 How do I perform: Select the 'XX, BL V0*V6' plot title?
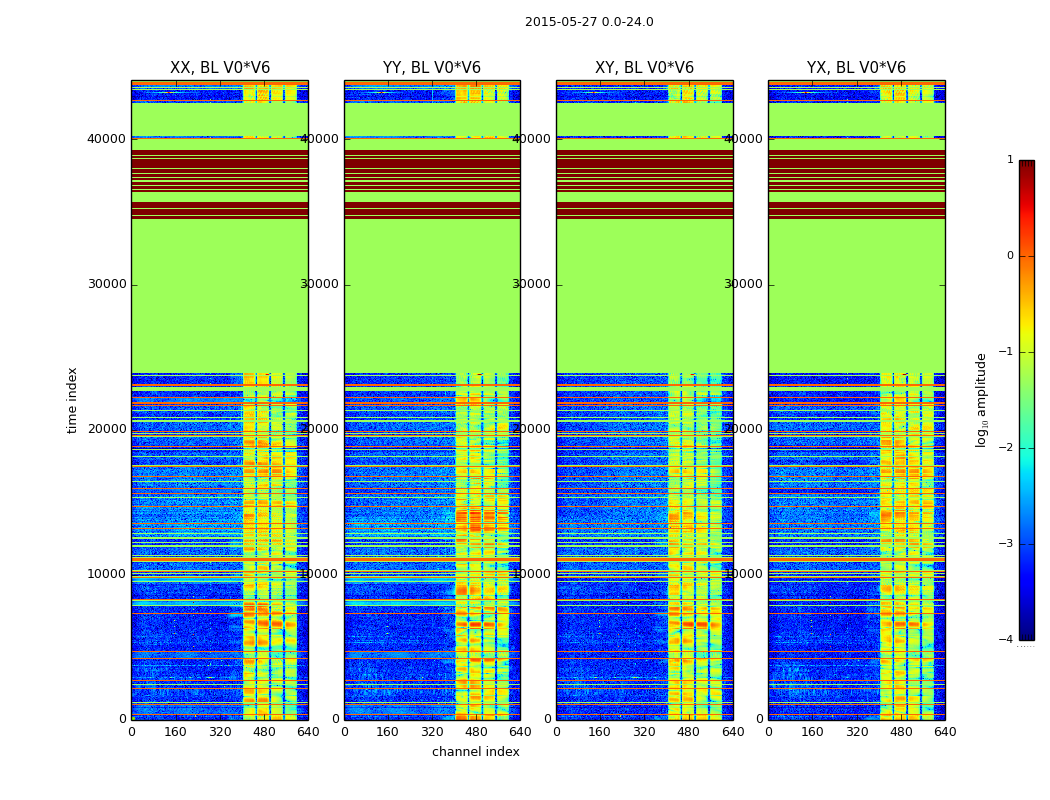(219, 68)
